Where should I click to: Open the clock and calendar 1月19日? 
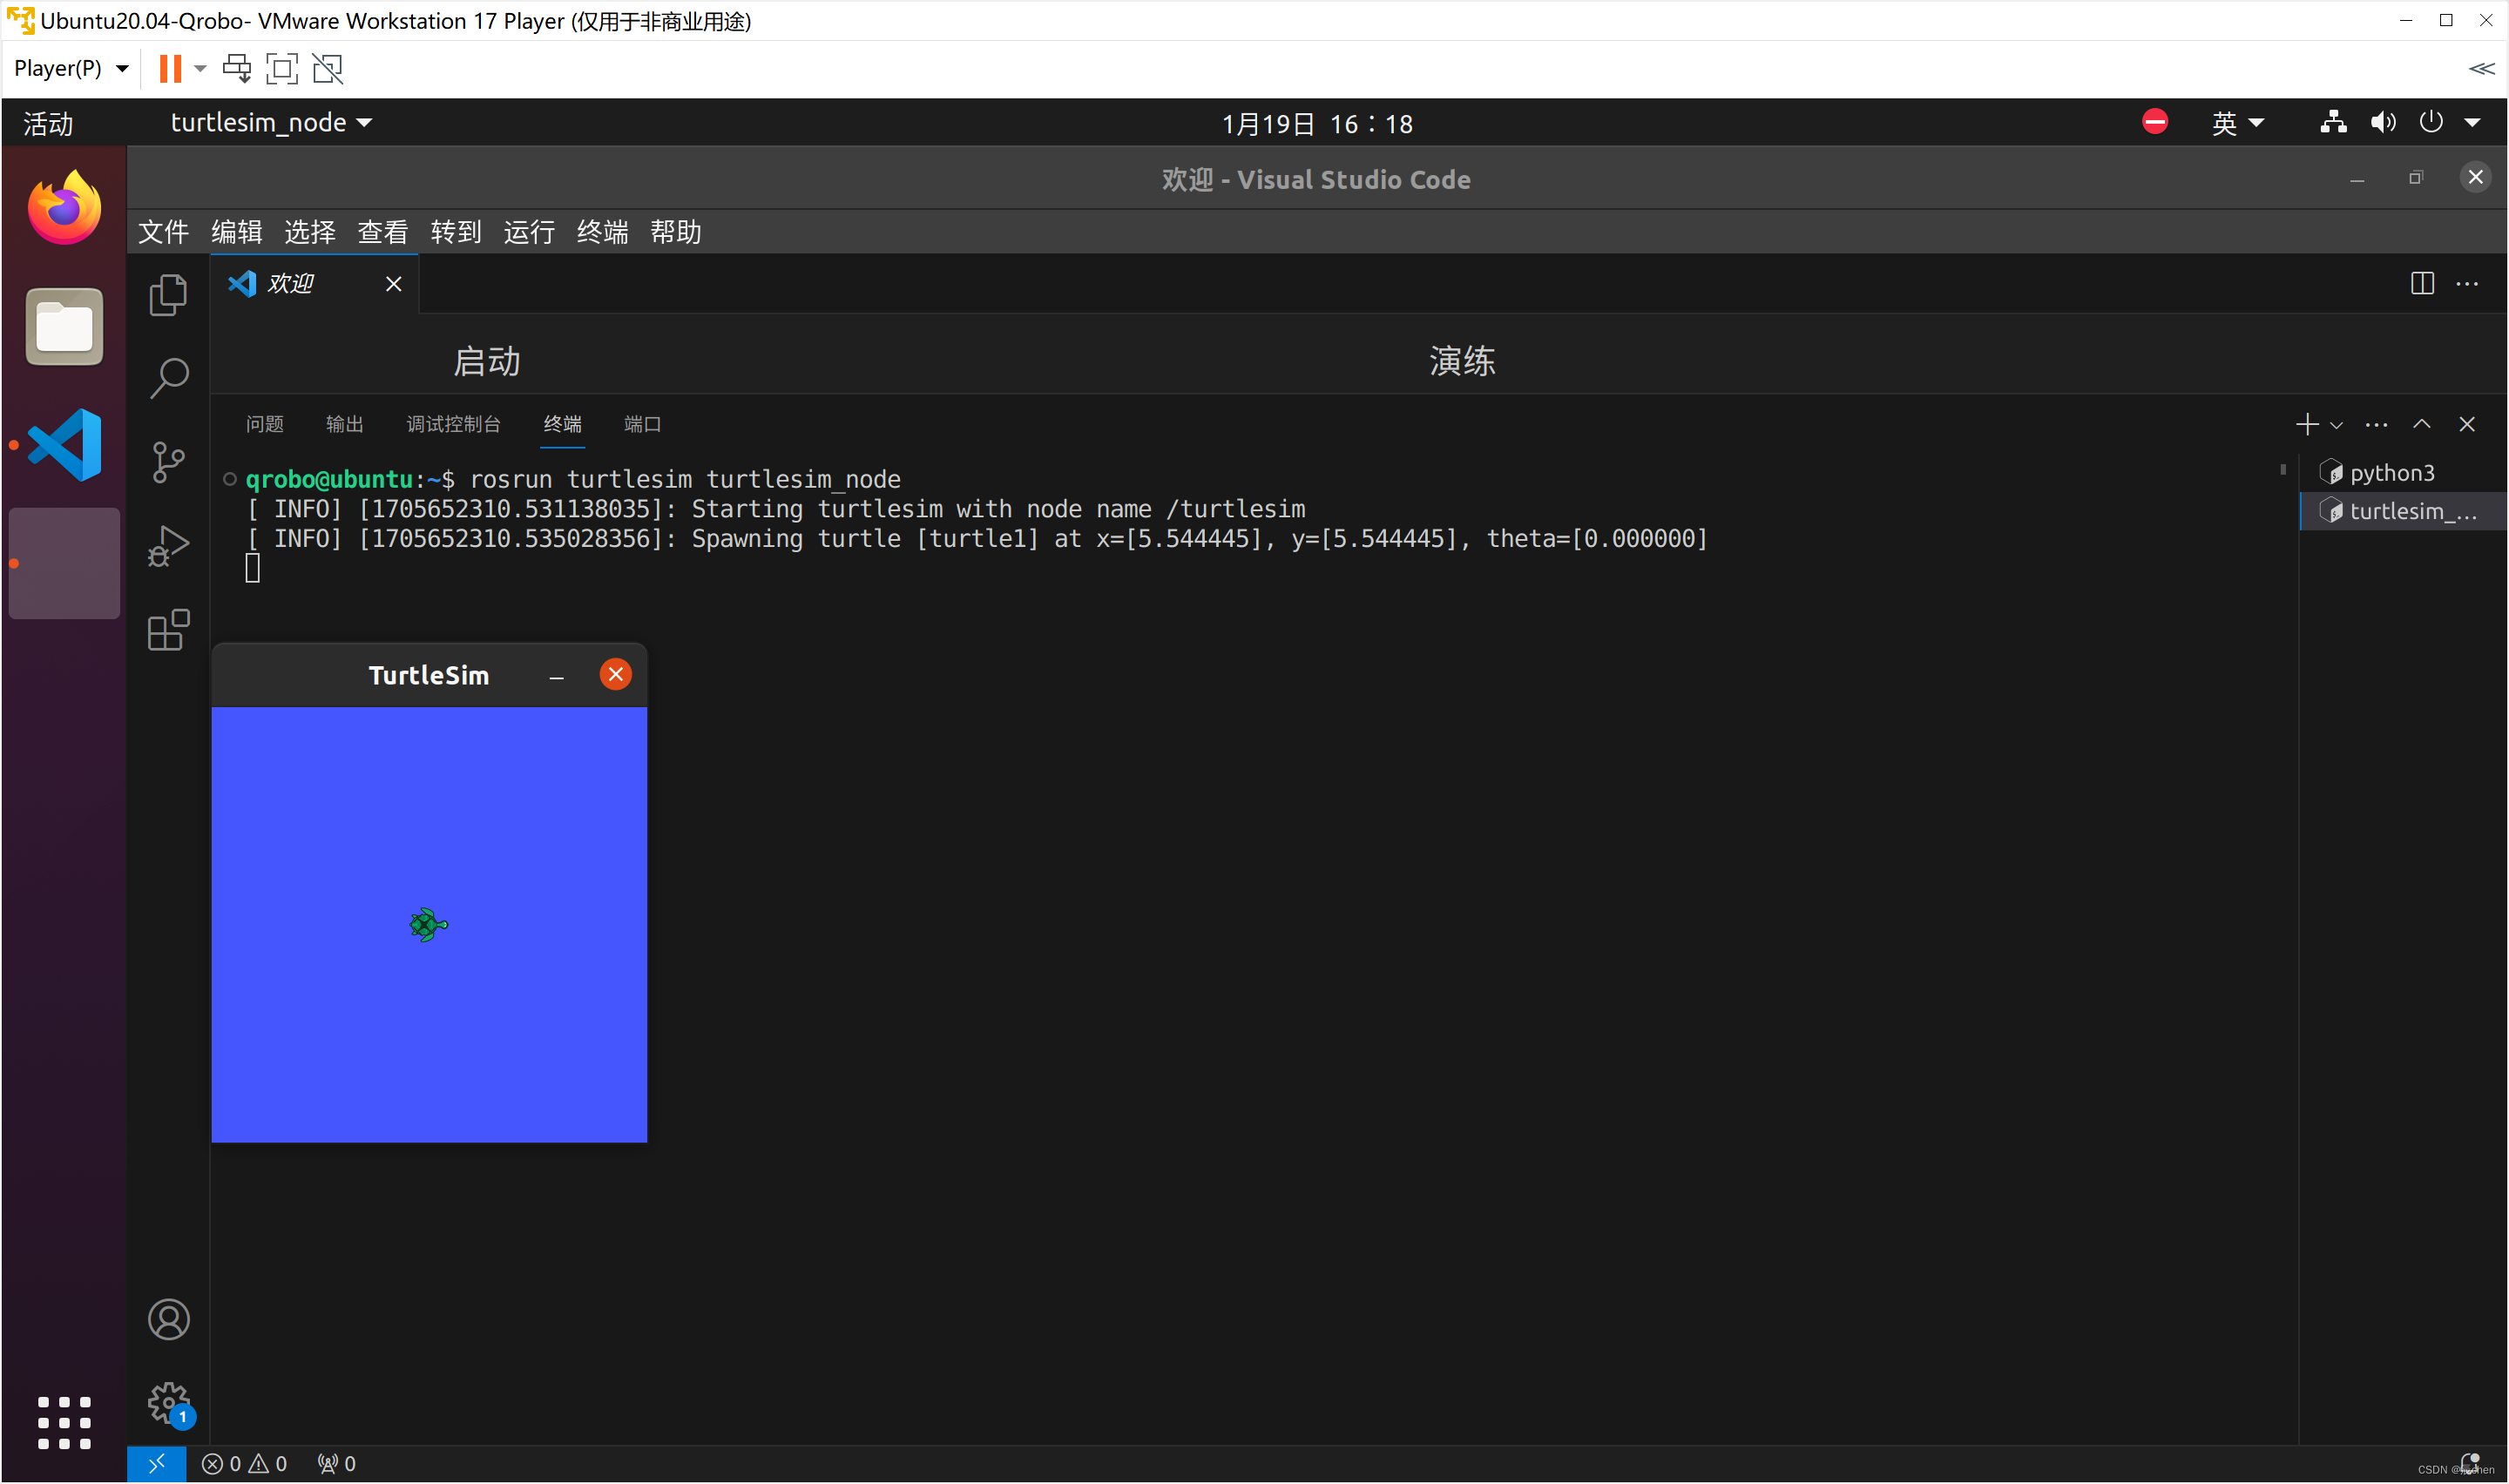pyautogui.click(x=1317, y=123)
